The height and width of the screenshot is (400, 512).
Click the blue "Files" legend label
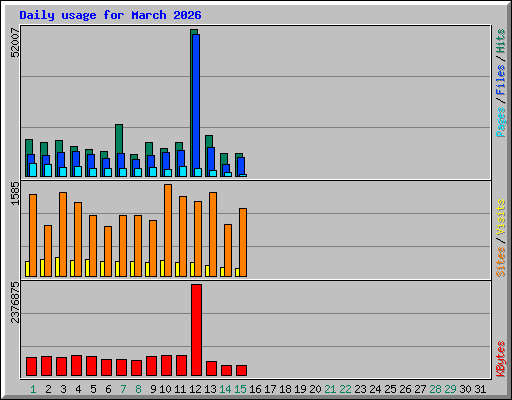pyautogui.click(x=501, y=80)
